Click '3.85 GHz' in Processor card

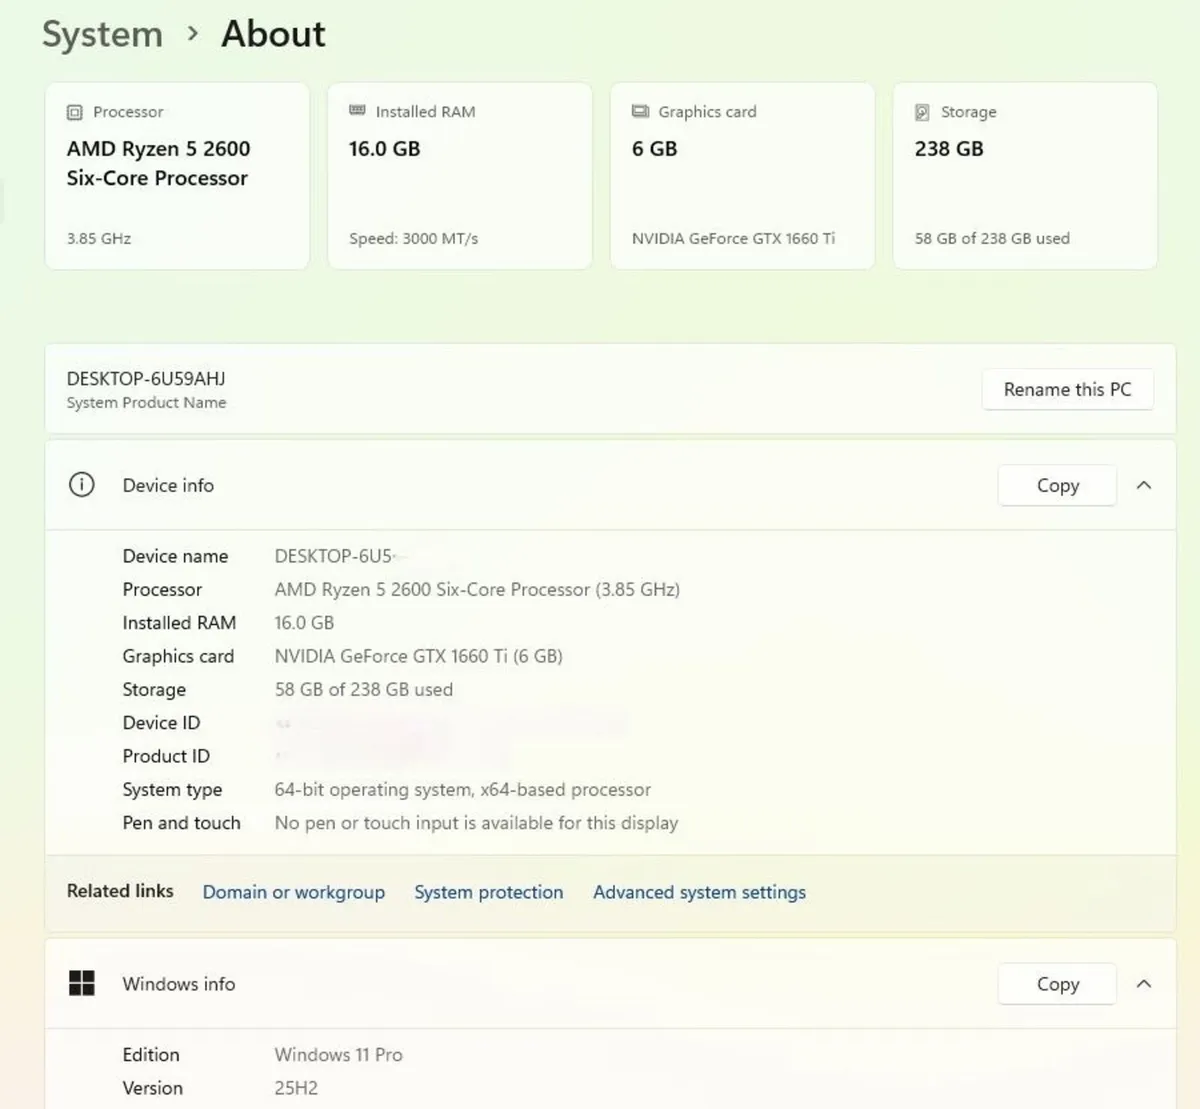pyautogui.click(x=99, y=238)
